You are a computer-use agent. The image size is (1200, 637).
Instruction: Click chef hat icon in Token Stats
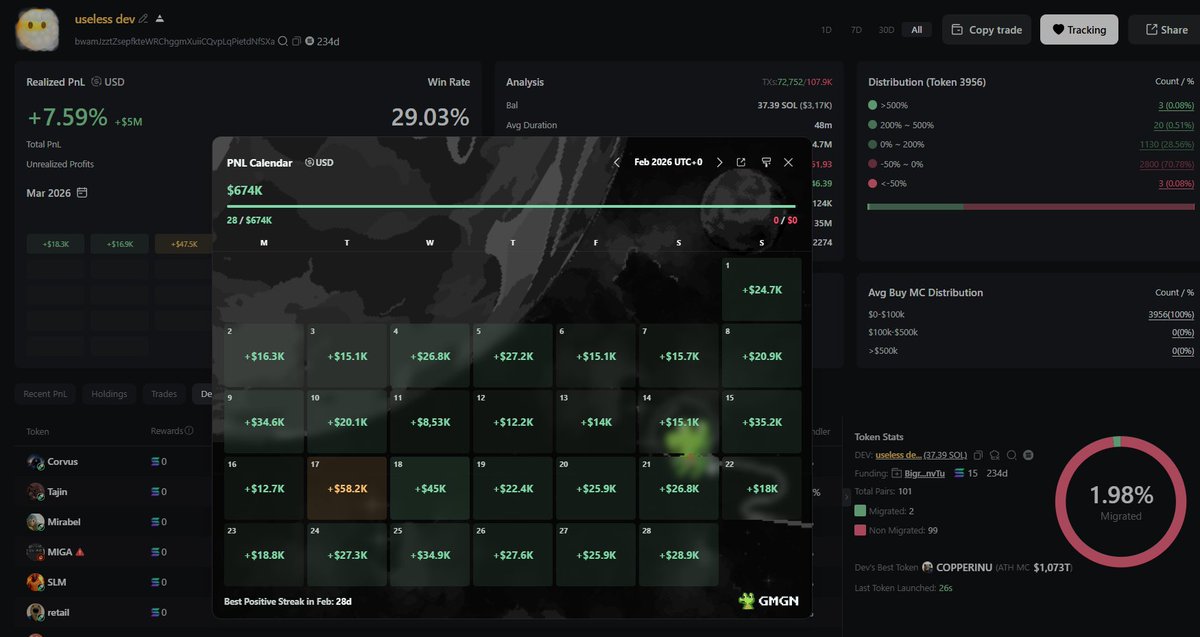coord(995,455)
